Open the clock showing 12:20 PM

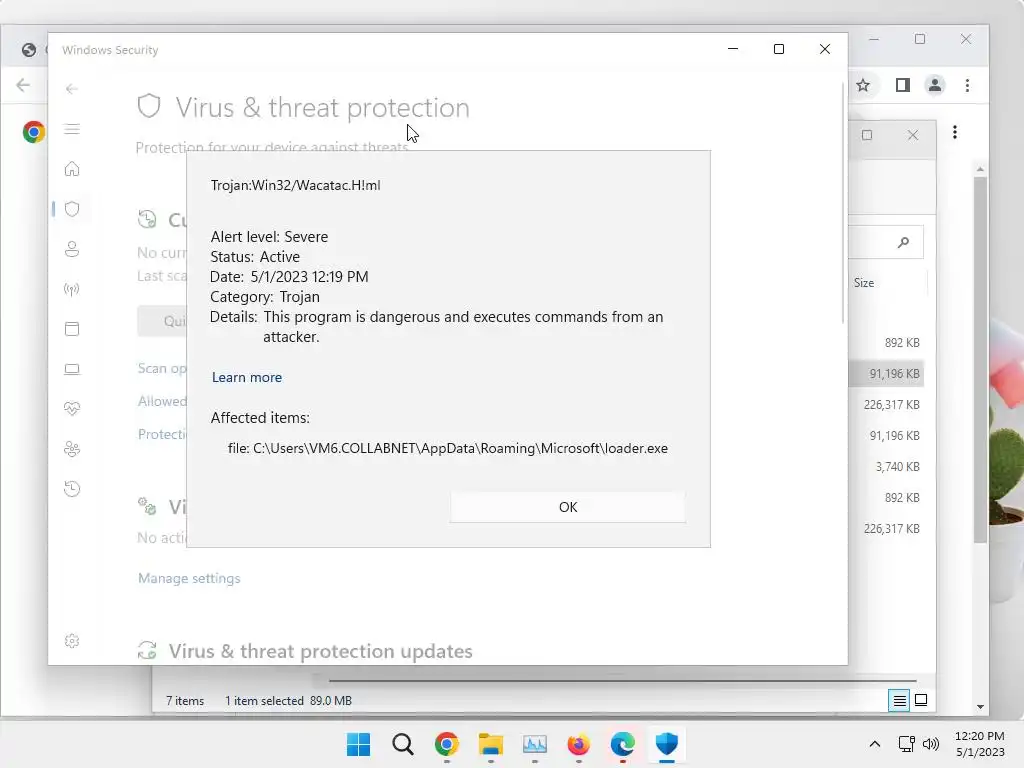tap(980, 744)
